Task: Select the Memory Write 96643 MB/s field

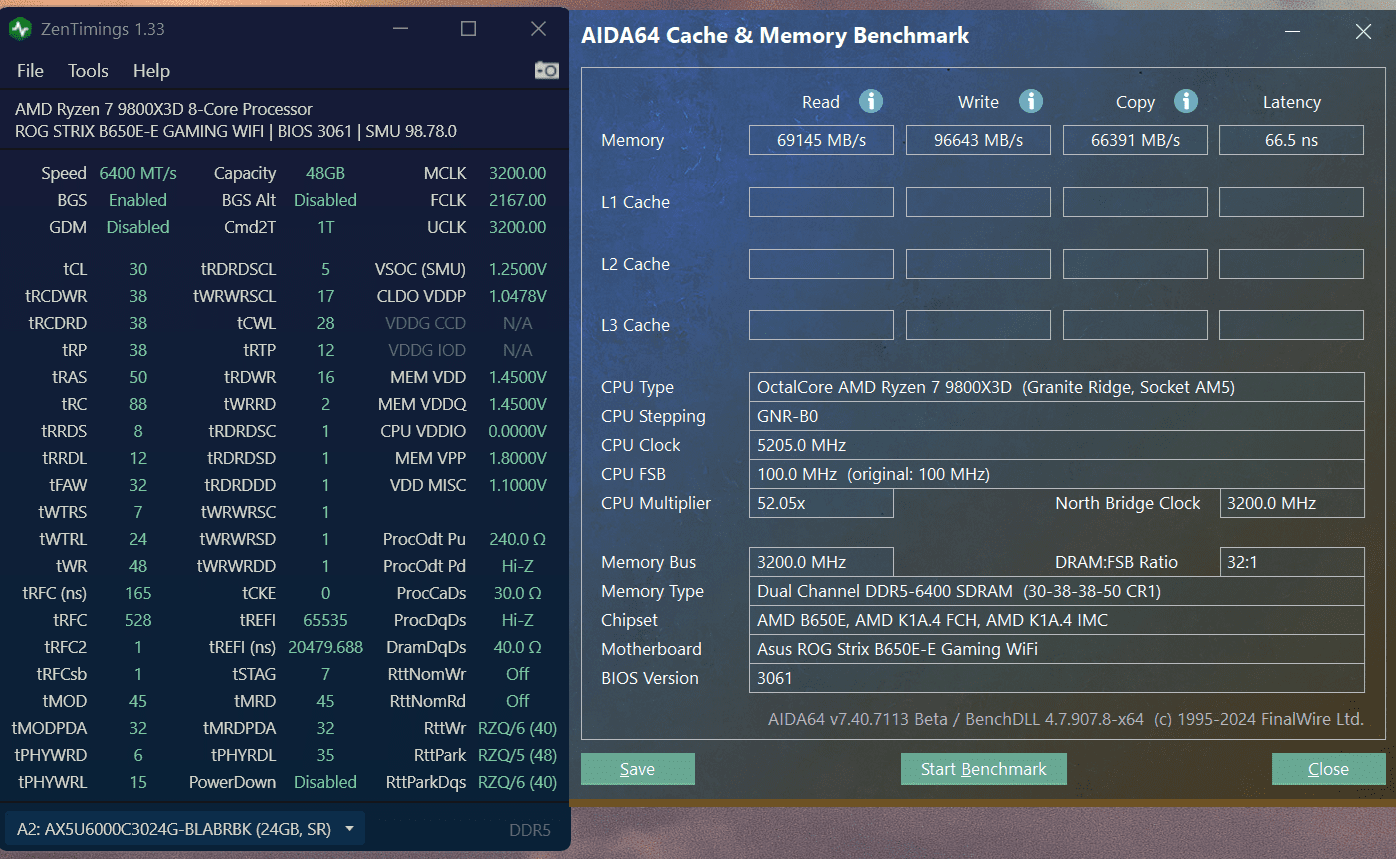Action: (978, 140)
